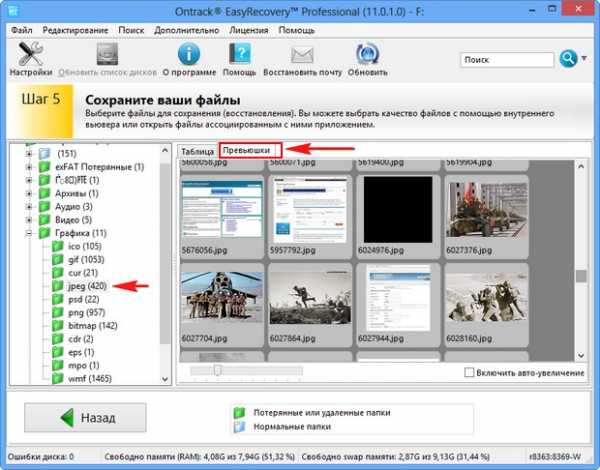Image resolution: width=600 pixels, height=470 pixels.
Task: Select thumbnail 6027944.jpg
Action: click(398, 305)
